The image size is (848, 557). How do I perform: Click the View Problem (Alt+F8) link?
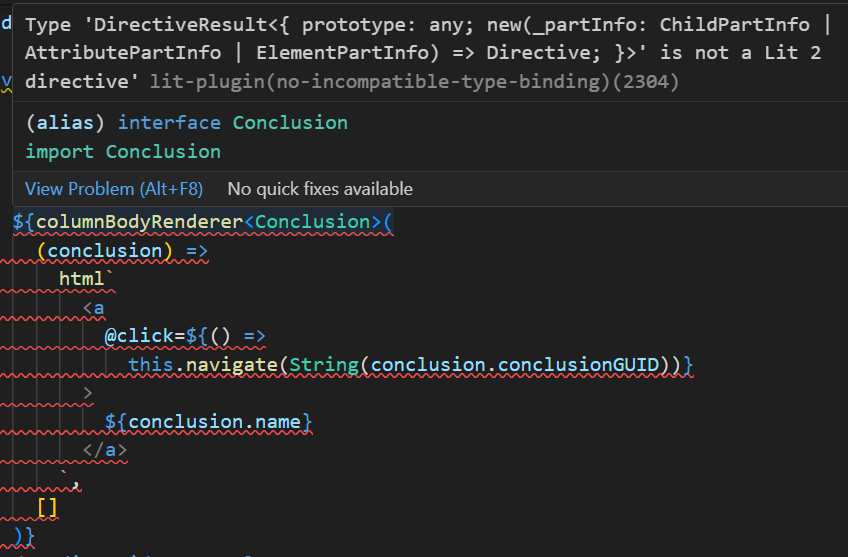pyautogui.click(x=113, y=189)
